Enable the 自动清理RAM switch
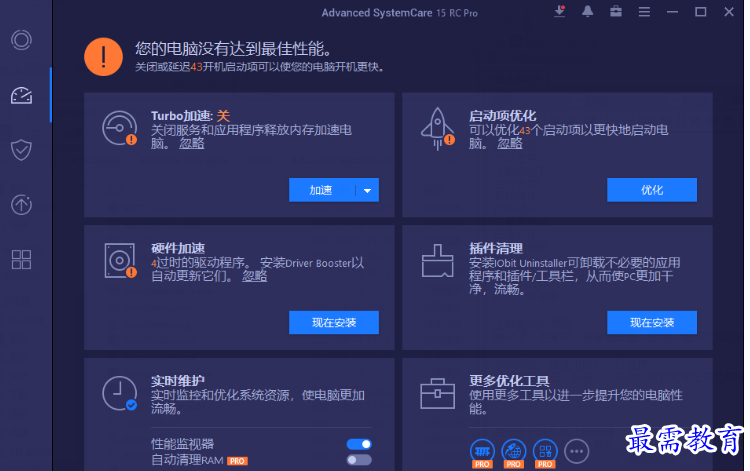750x471 pixels. tap(359, 460)
